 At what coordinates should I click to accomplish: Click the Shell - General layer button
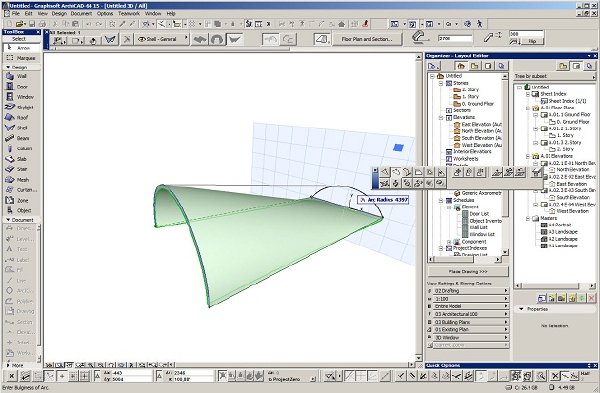click(161, 39)
